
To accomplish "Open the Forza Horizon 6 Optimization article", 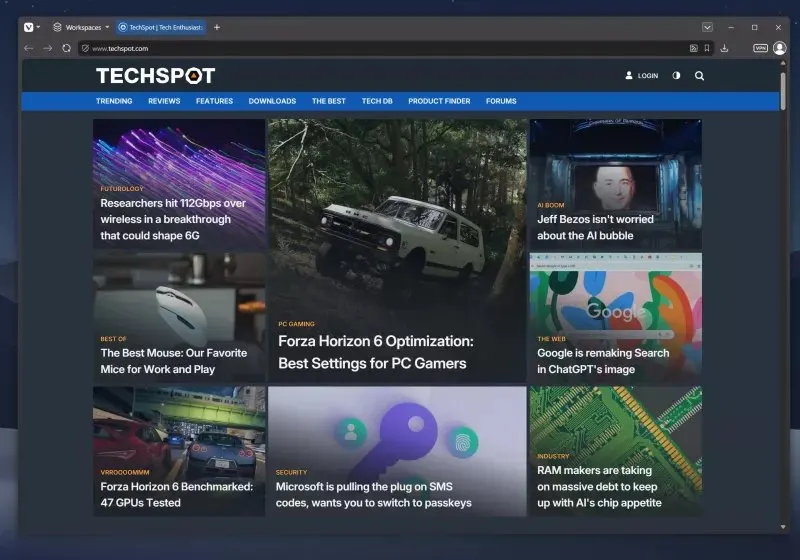I will (376, 352).
